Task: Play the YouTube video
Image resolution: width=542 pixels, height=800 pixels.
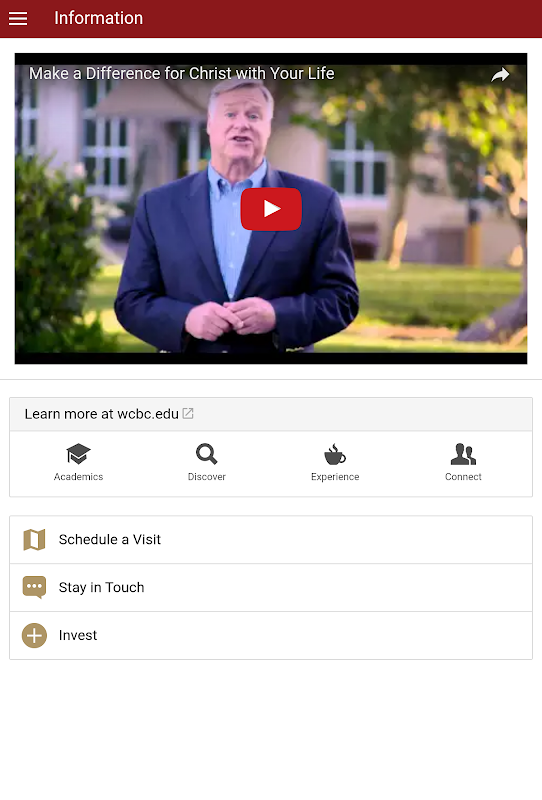Action: pyautogui.click(x=271, y=209)
